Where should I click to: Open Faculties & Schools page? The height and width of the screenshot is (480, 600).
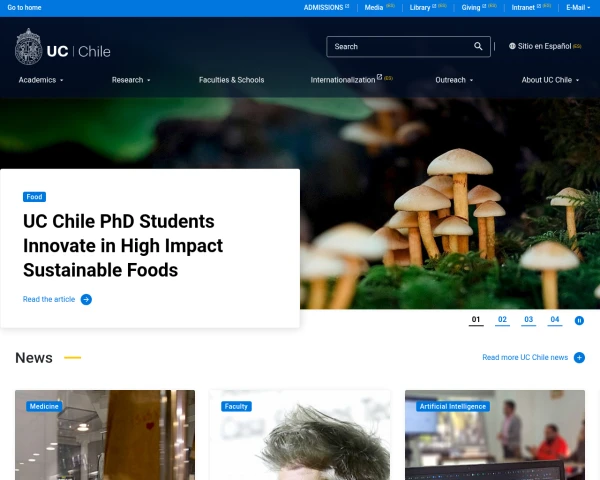point(232,80)
